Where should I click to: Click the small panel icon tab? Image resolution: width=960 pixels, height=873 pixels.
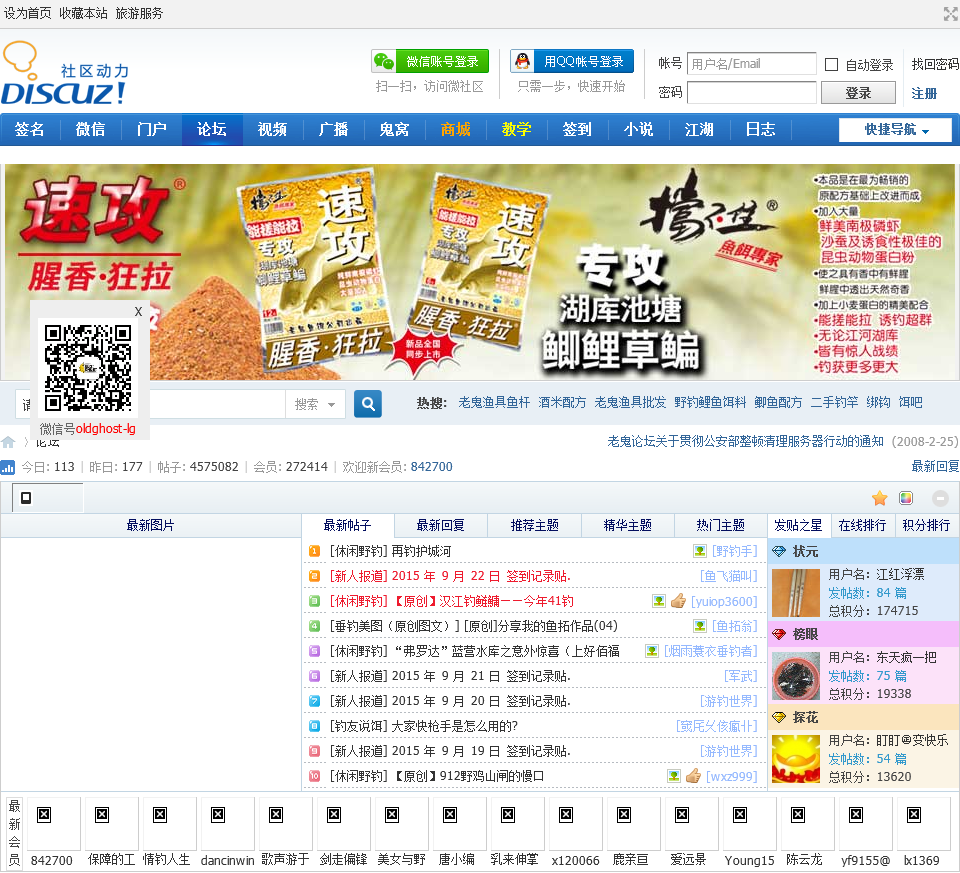pyautogui.click(x=26, y=498)
